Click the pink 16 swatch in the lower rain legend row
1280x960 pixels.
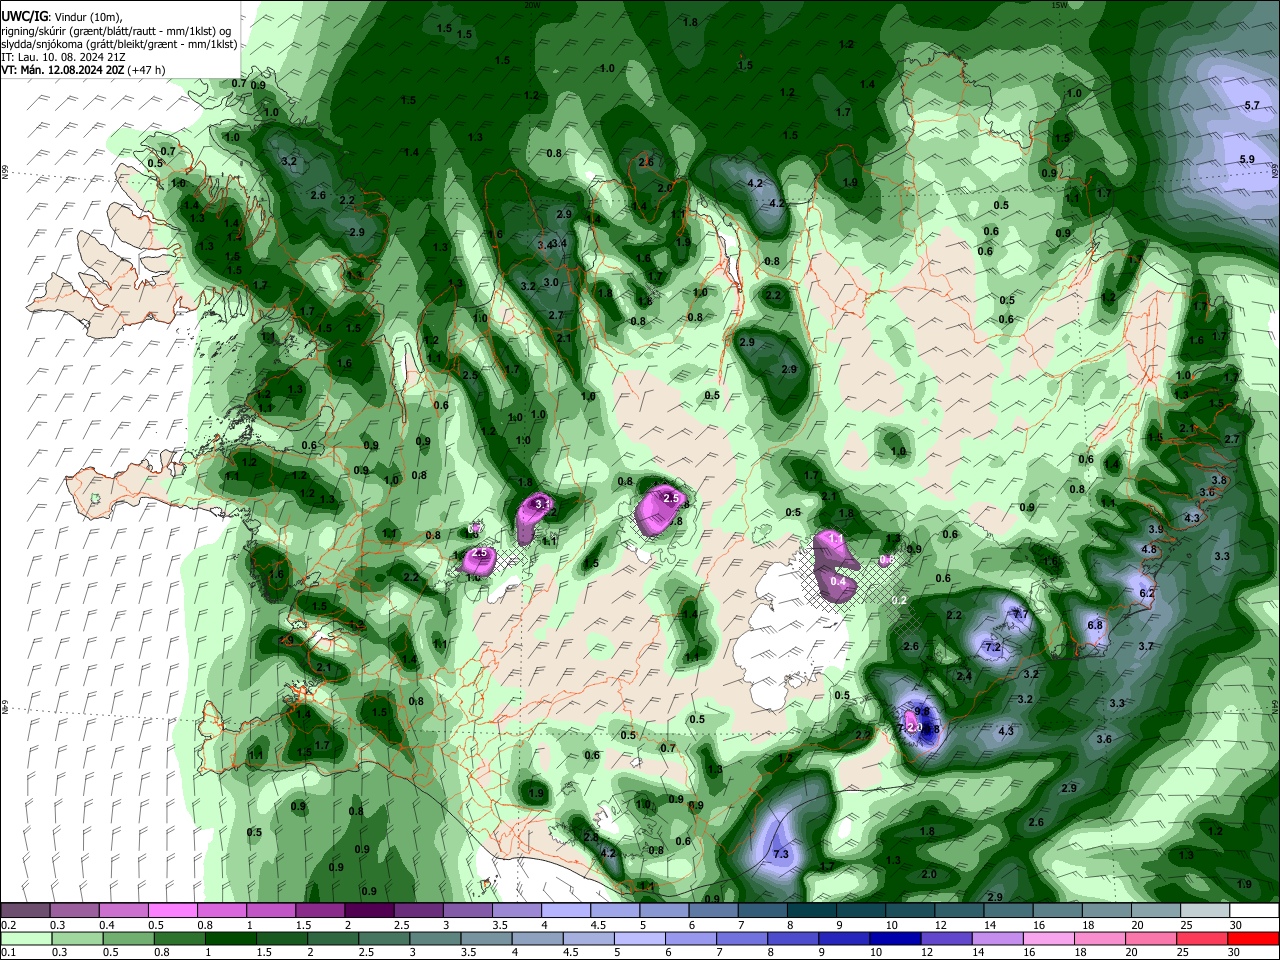pos(1049,939)
